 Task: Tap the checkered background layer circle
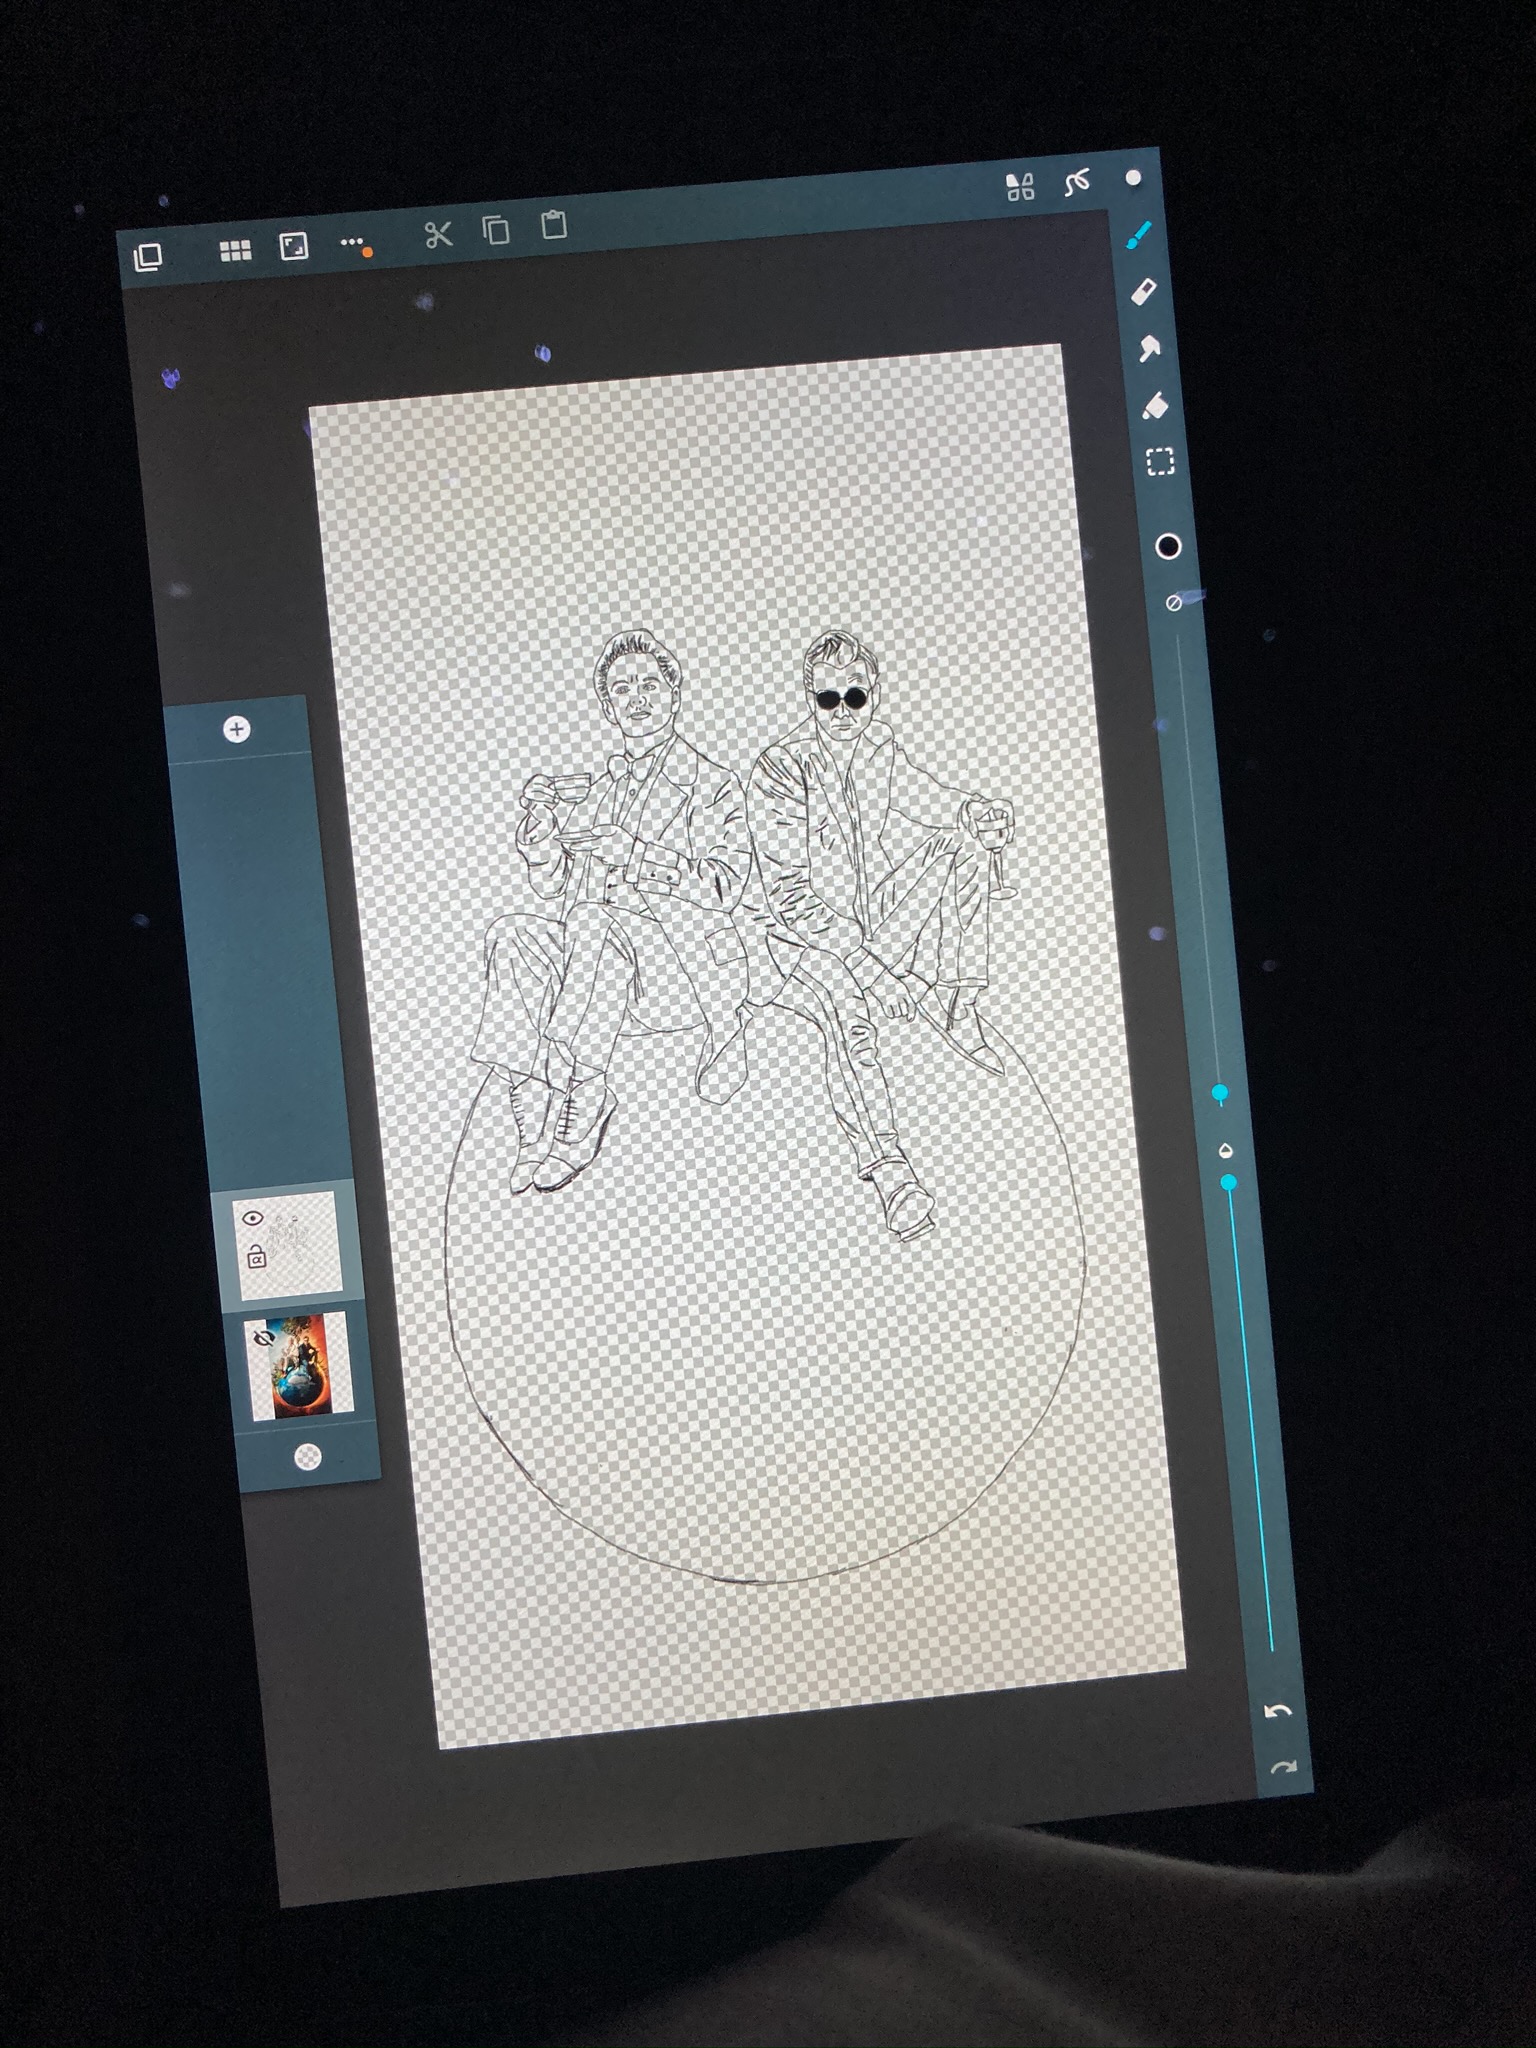point(308,1457)
